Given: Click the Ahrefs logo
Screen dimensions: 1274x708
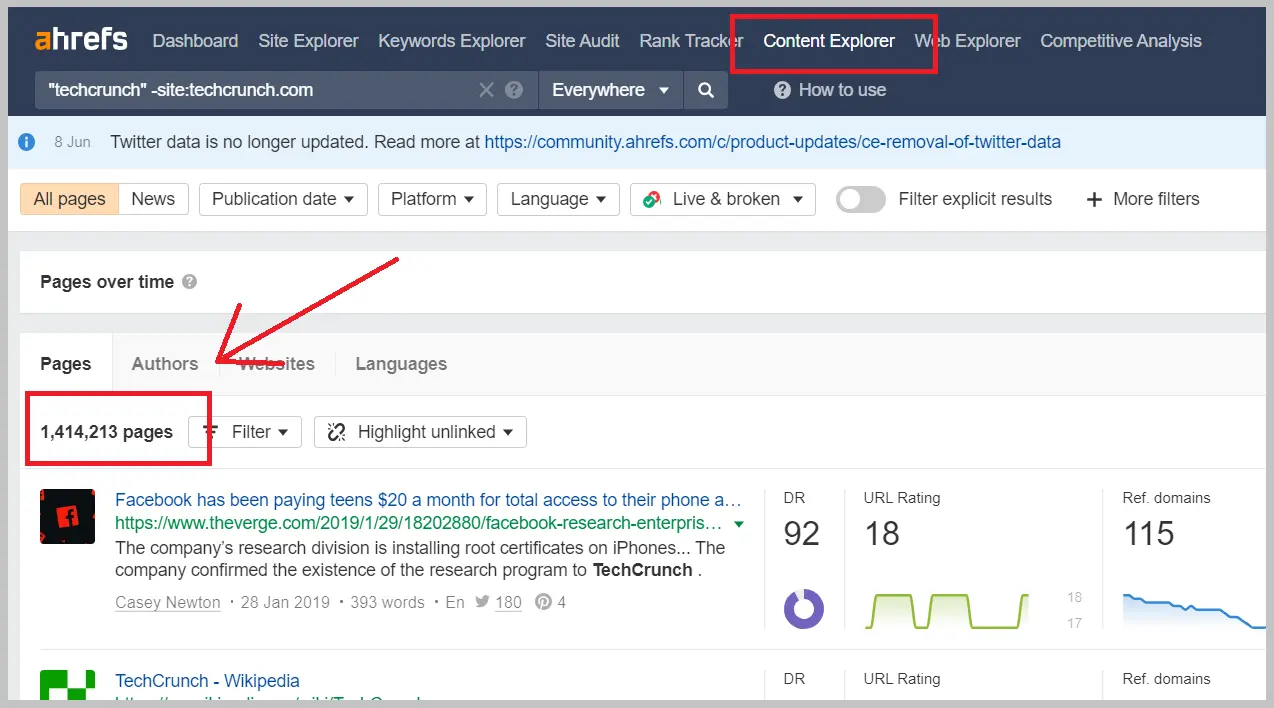Looking at the screenshot, I should [81, 40].
